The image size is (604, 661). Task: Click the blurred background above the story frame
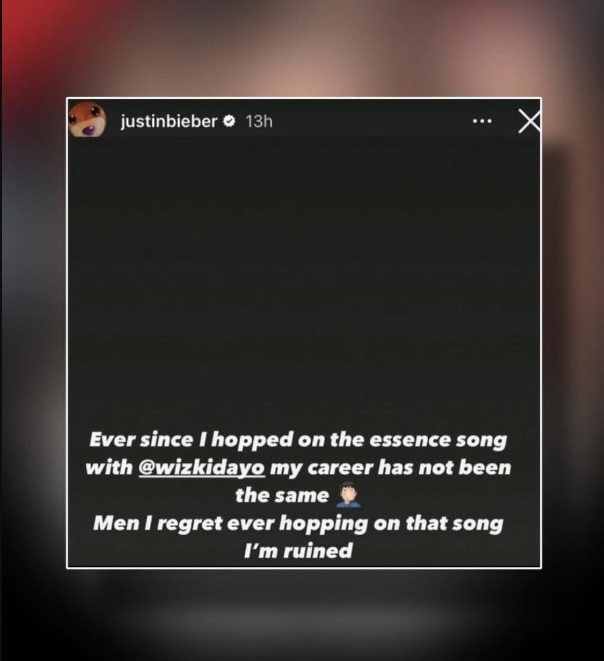point(302,47)
